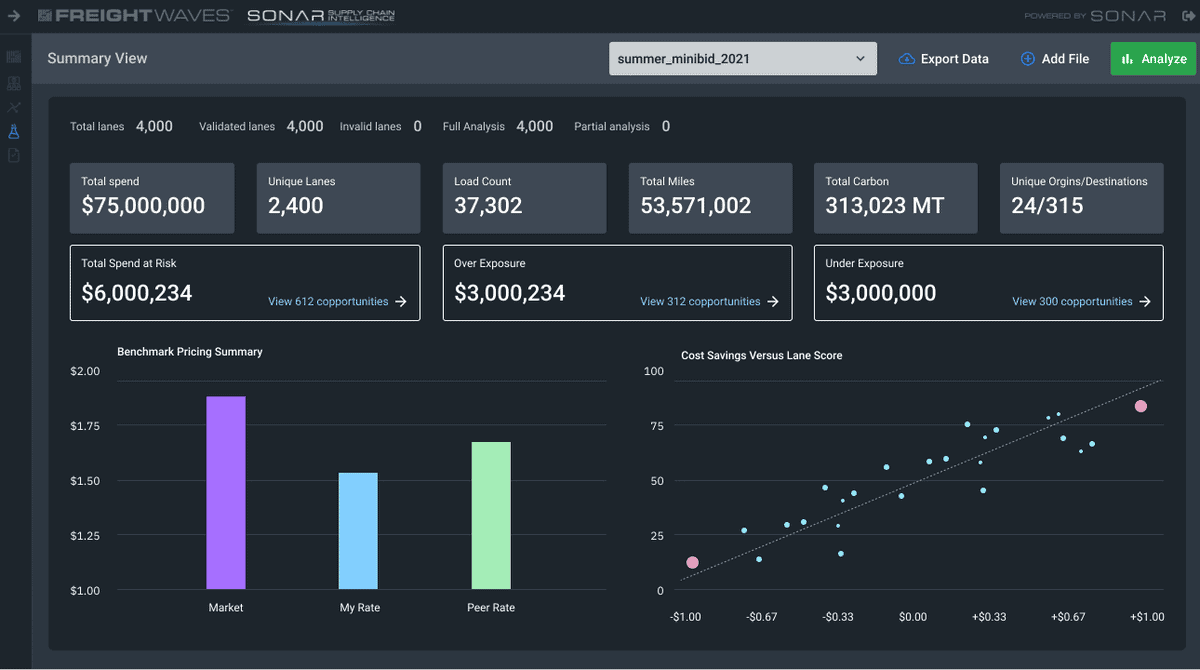Click the Full Analysis label

tap(474, 127)
